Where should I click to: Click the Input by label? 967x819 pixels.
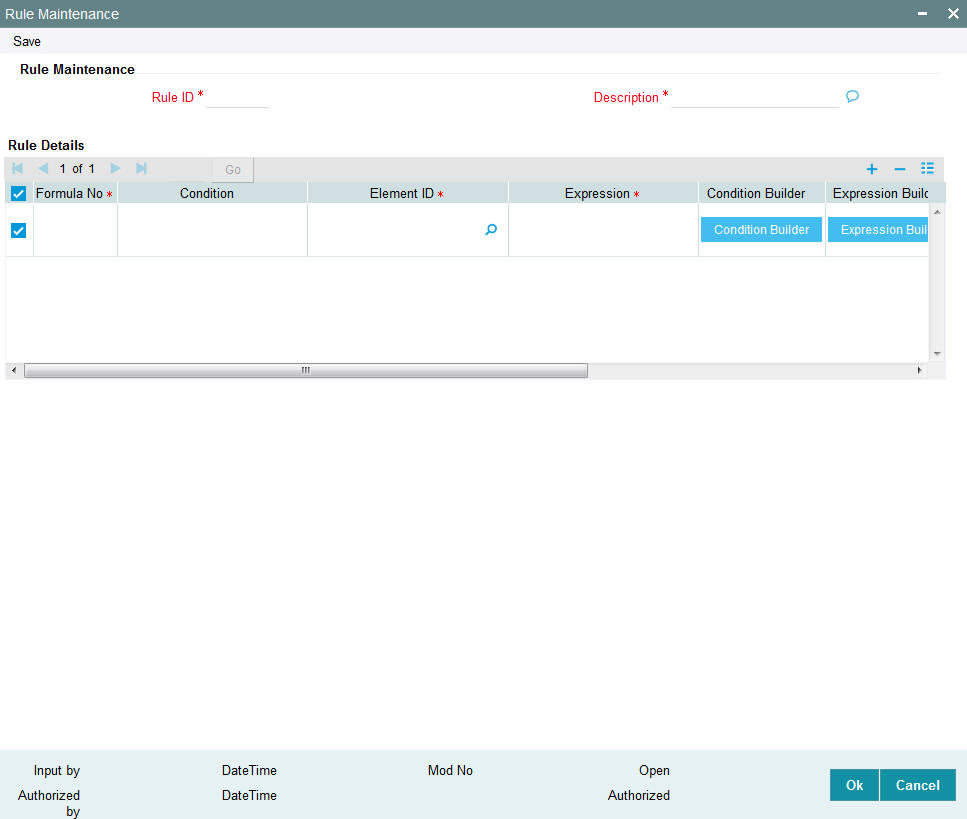(x=57, y=770)
